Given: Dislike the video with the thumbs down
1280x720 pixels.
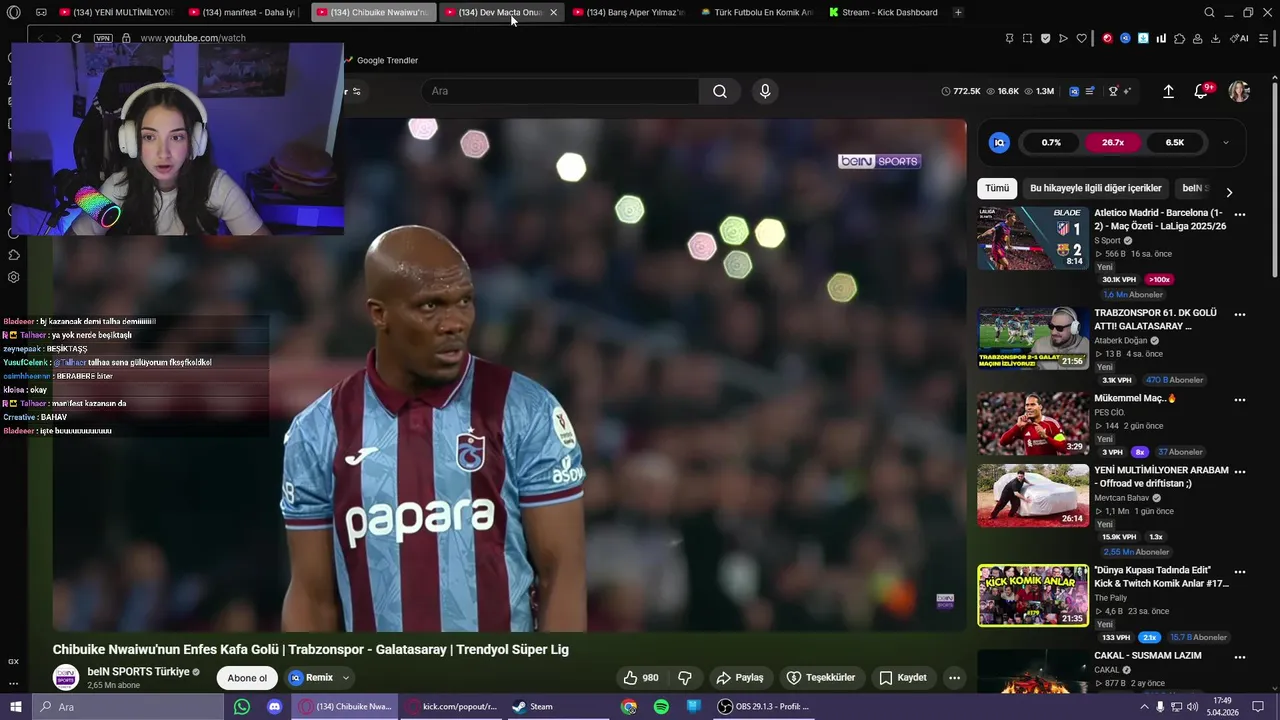Looking at the screenshot, I should point(685,677).
